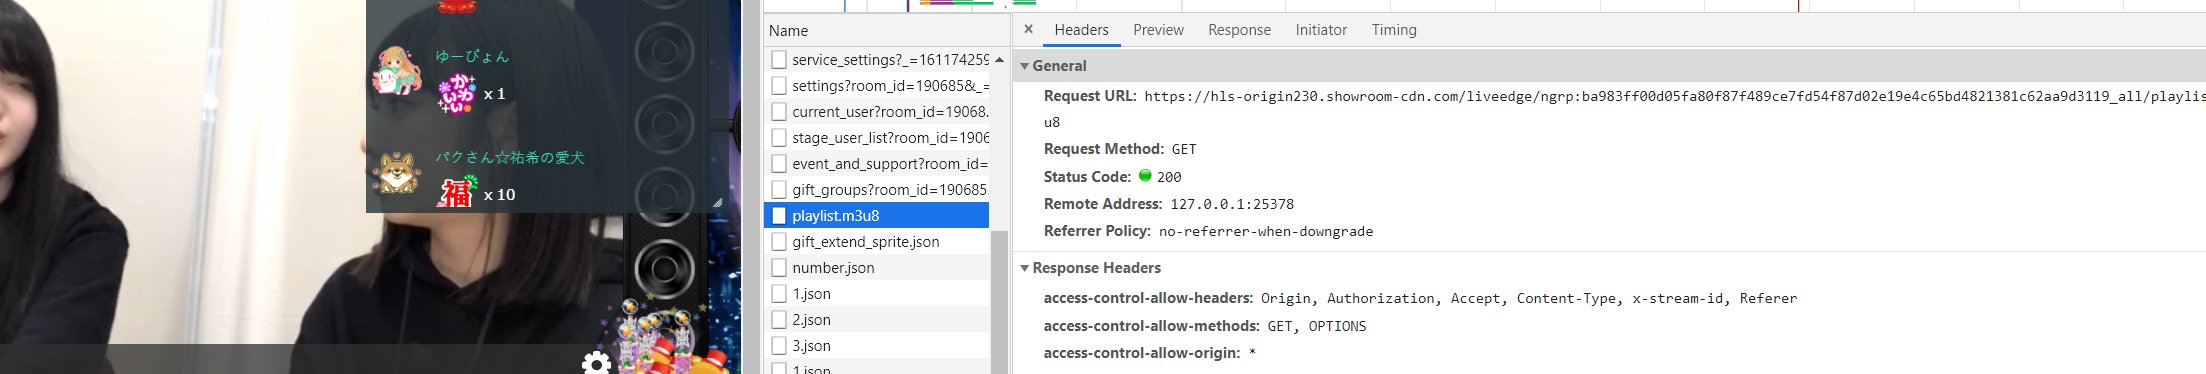Click the パクさん☆祐希の愛犬 username

pos(509,157)
